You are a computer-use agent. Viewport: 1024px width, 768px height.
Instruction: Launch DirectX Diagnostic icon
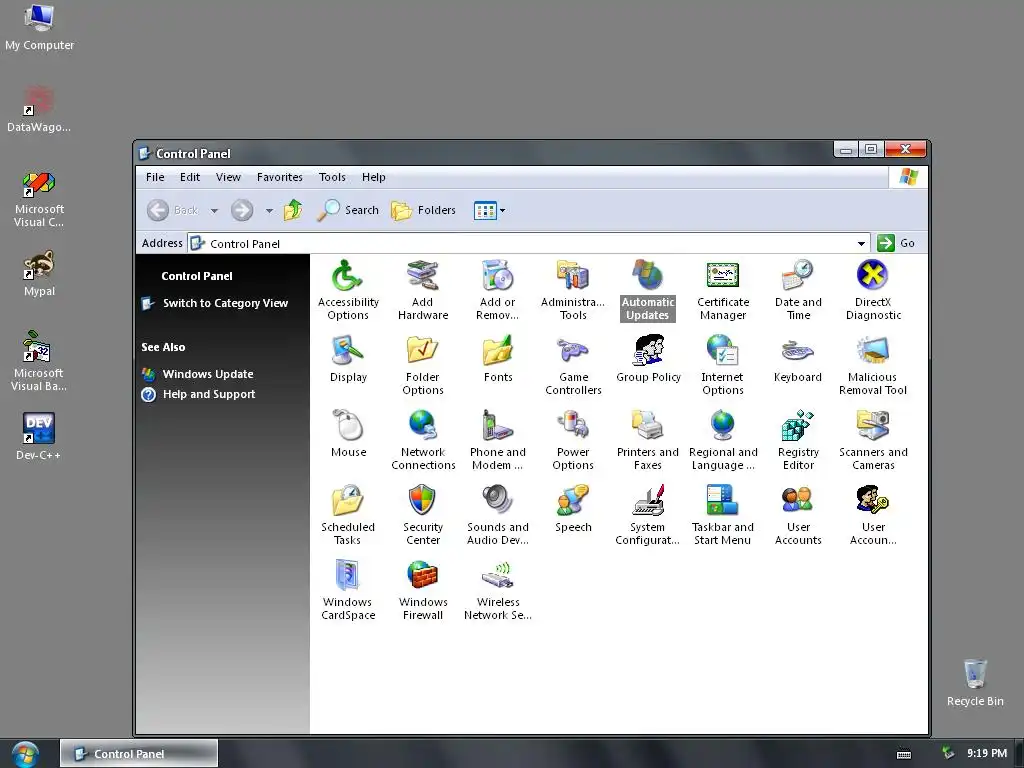[873, 290]
